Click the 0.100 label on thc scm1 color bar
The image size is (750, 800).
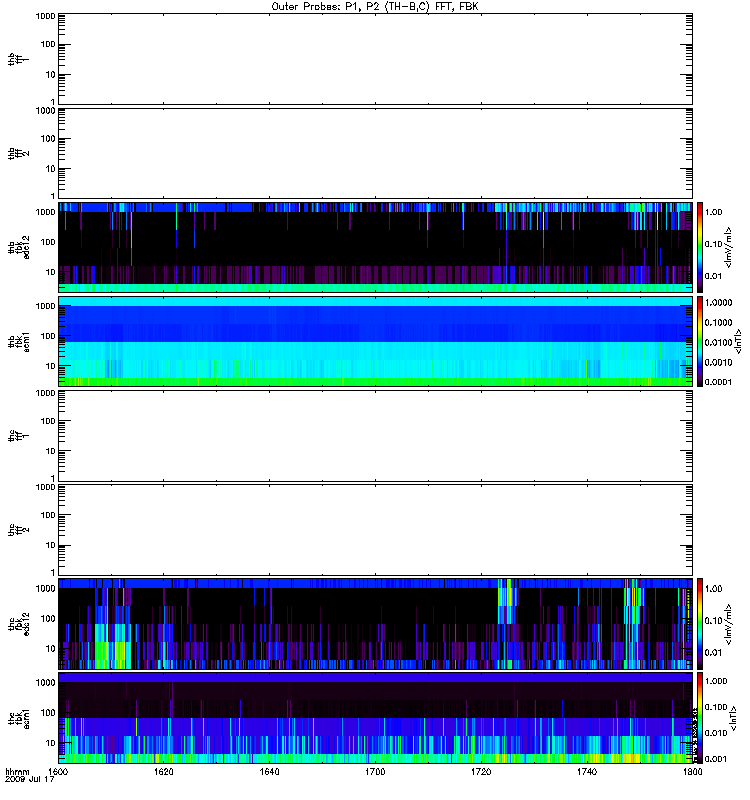click(x=716, y=707)
